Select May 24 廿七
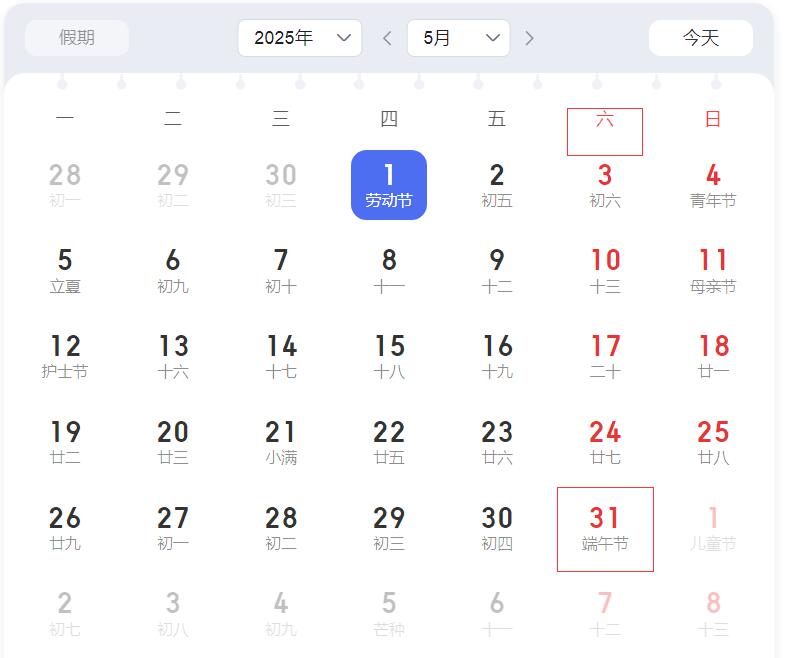 click(605, 442)
